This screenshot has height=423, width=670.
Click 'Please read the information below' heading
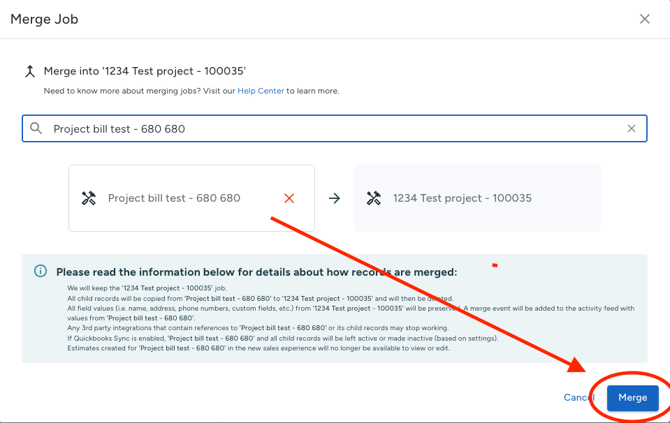(x=256, y=272)
